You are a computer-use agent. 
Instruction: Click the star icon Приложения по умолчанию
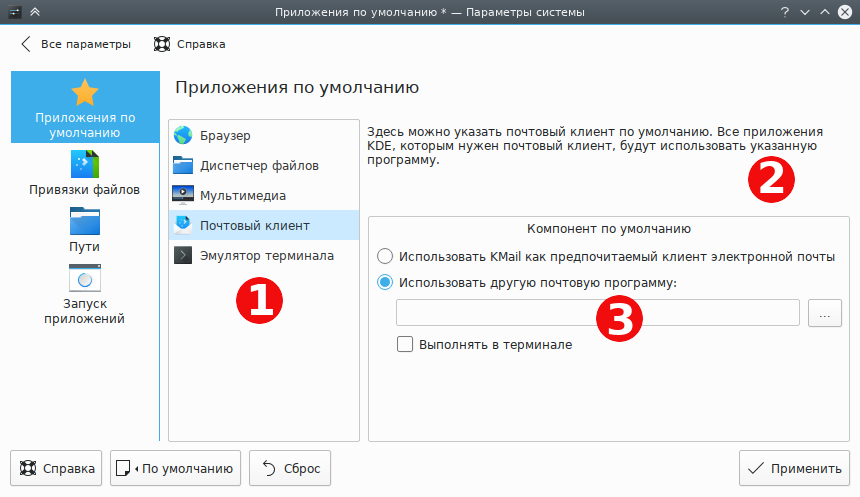(x=84, y=93)
